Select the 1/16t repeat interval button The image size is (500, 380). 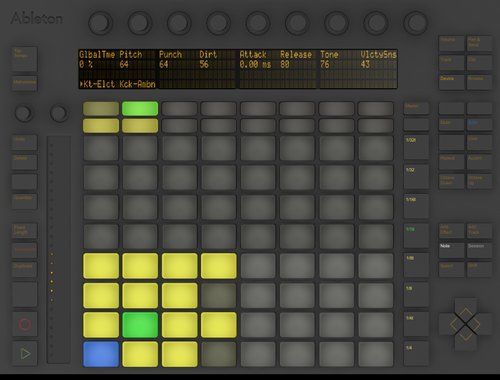(416, 207)
